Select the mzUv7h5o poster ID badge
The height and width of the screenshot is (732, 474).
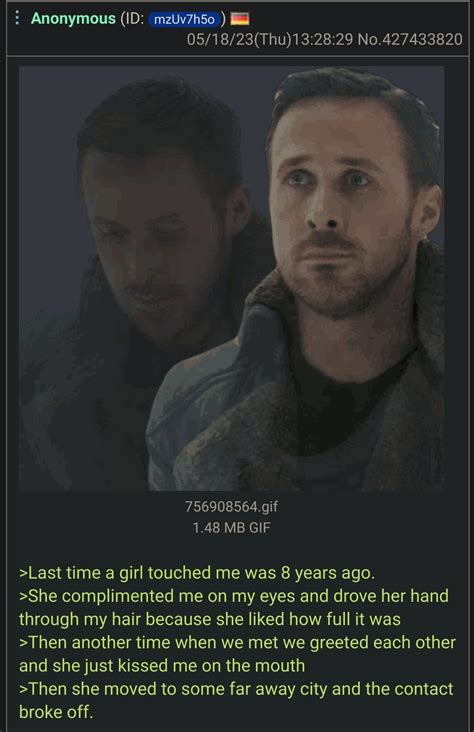click(184, 19)
